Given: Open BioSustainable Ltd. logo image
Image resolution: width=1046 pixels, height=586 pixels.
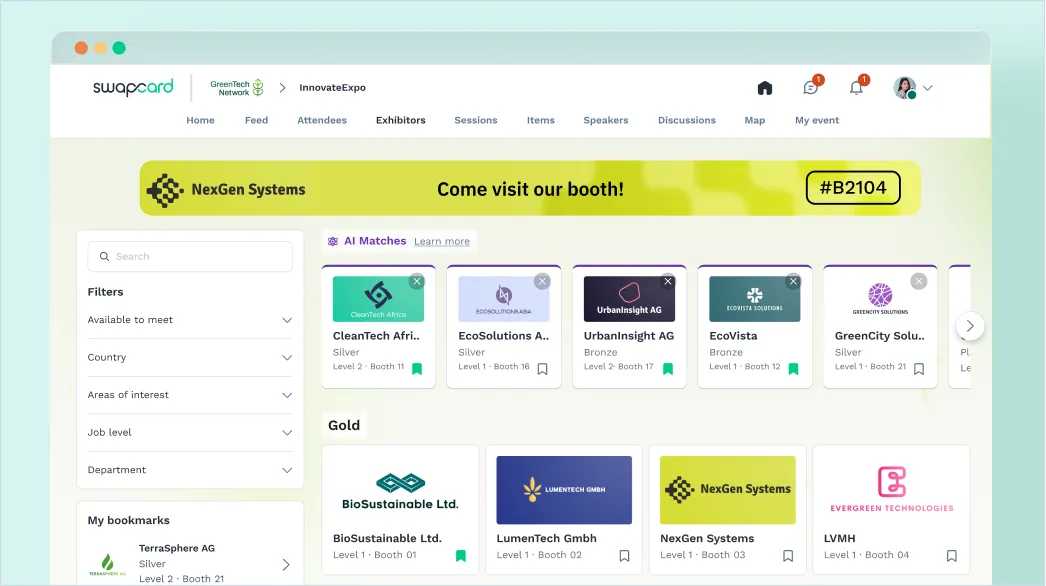Looking at the screenshot, I should [400, 490].
